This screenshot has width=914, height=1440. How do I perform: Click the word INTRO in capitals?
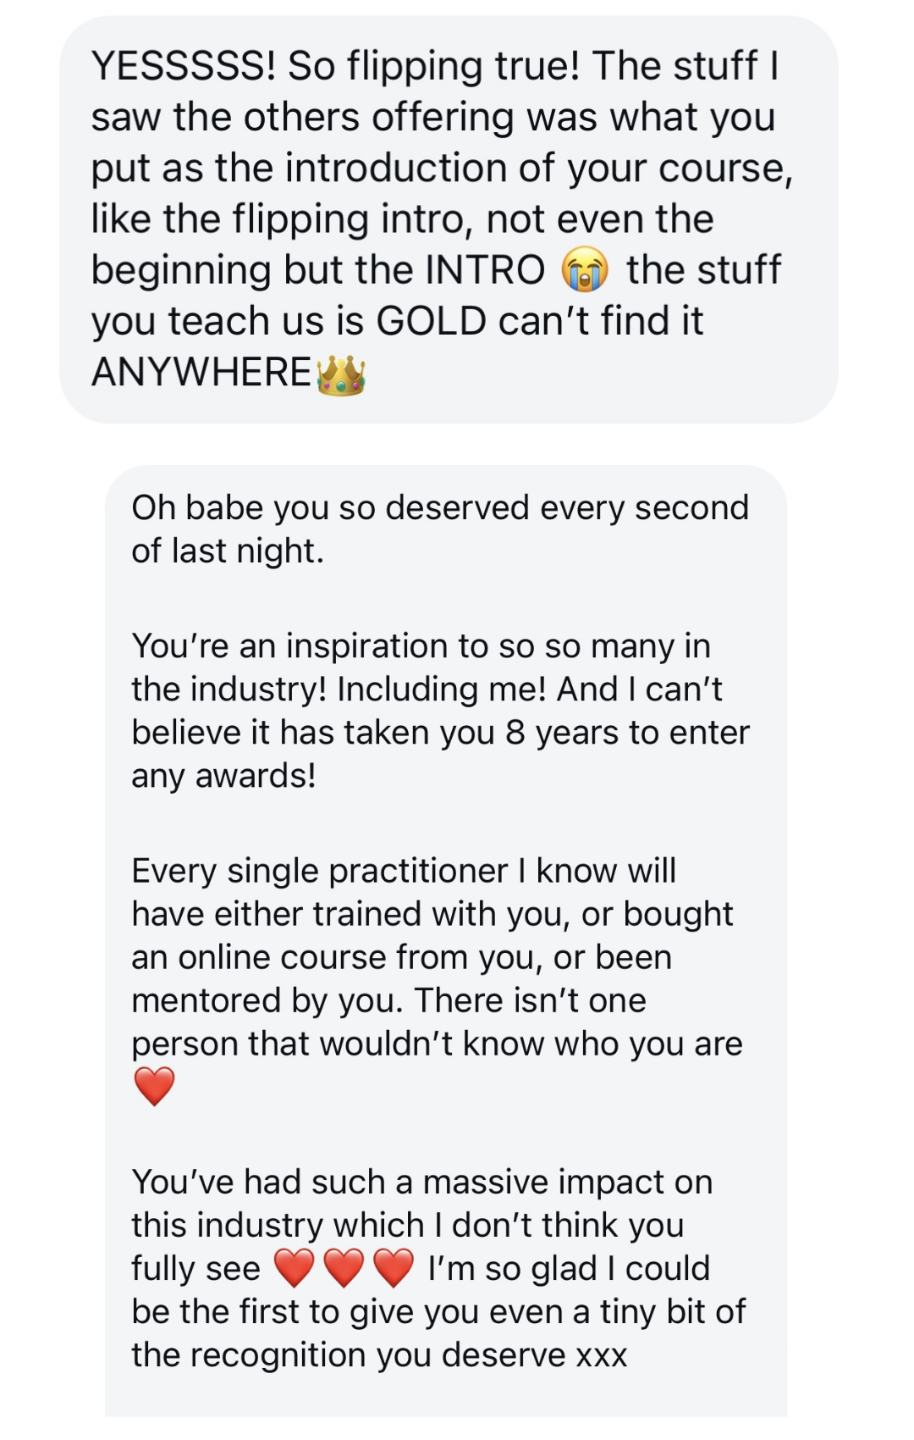pyautogui.click(x=485, y=270)
